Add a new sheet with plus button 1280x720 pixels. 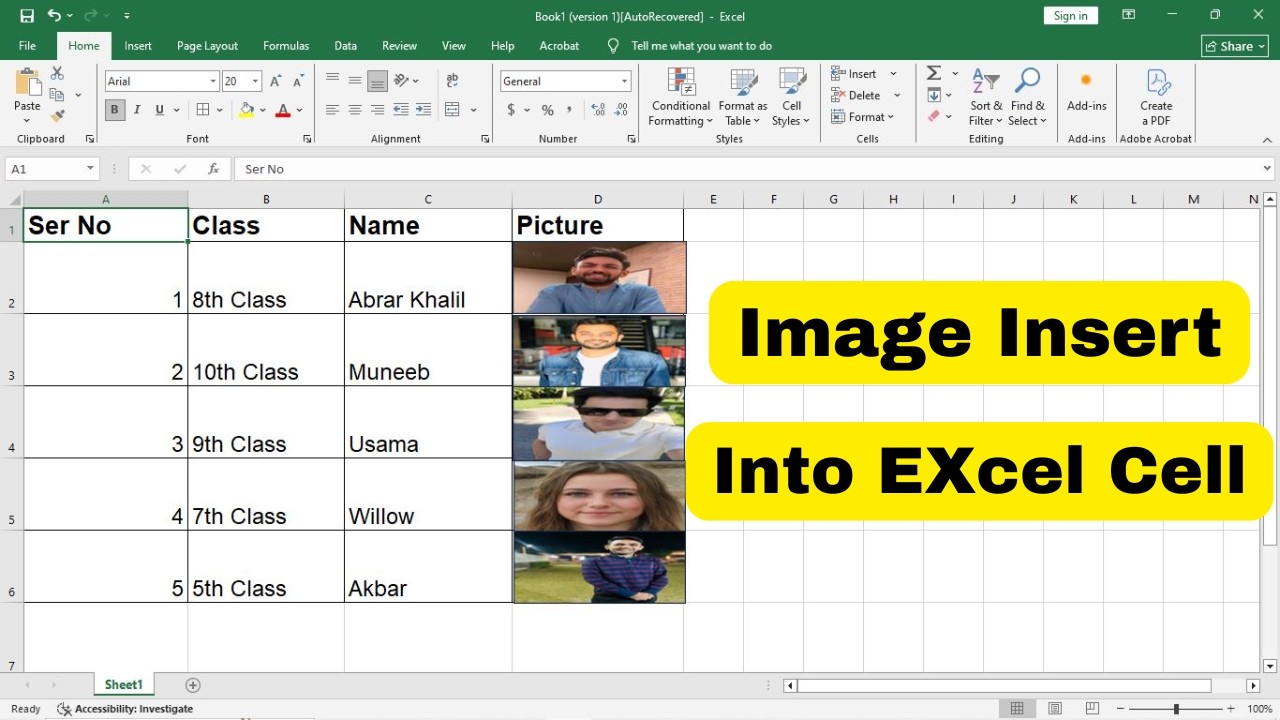pos(193,685)
